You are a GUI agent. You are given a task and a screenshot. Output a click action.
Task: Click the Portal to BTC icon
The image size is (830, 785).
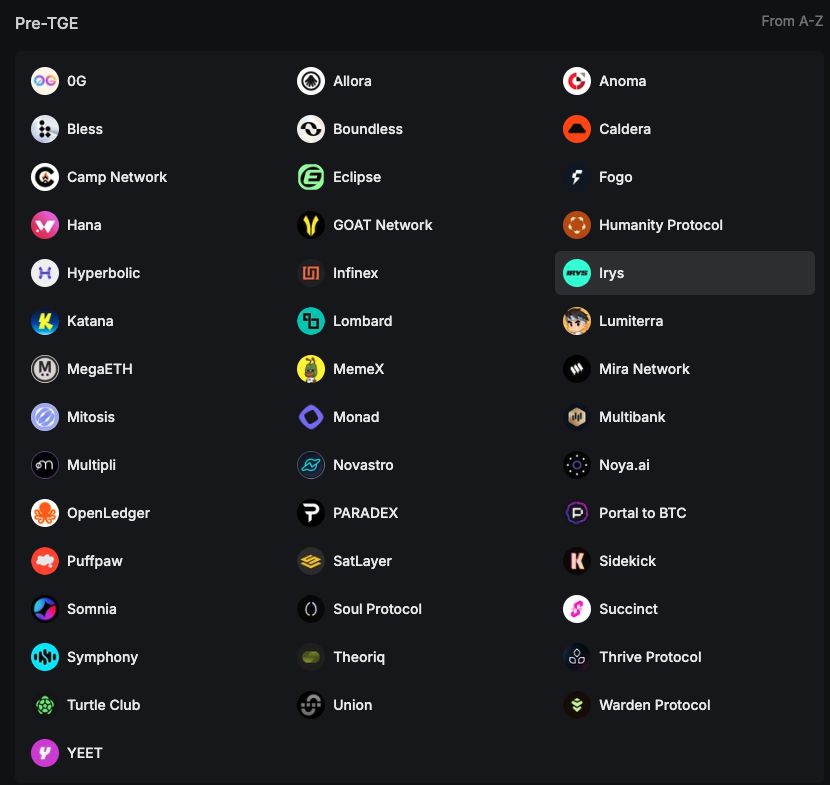(x=577, y=513)
